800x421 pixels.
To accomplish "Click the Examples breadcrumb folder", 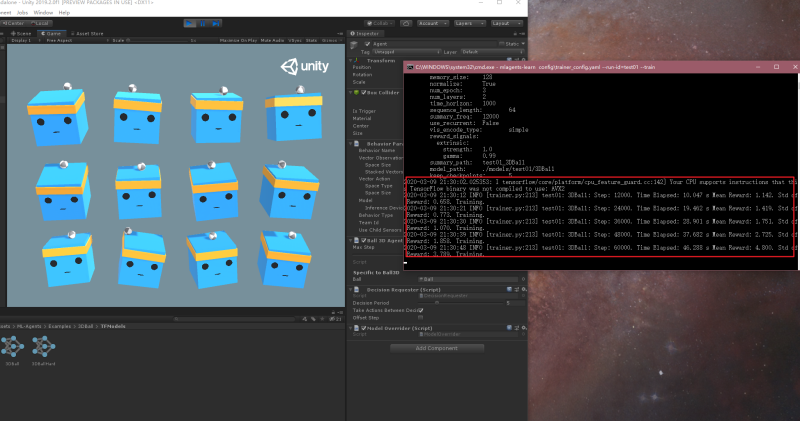I will point(60,326).
